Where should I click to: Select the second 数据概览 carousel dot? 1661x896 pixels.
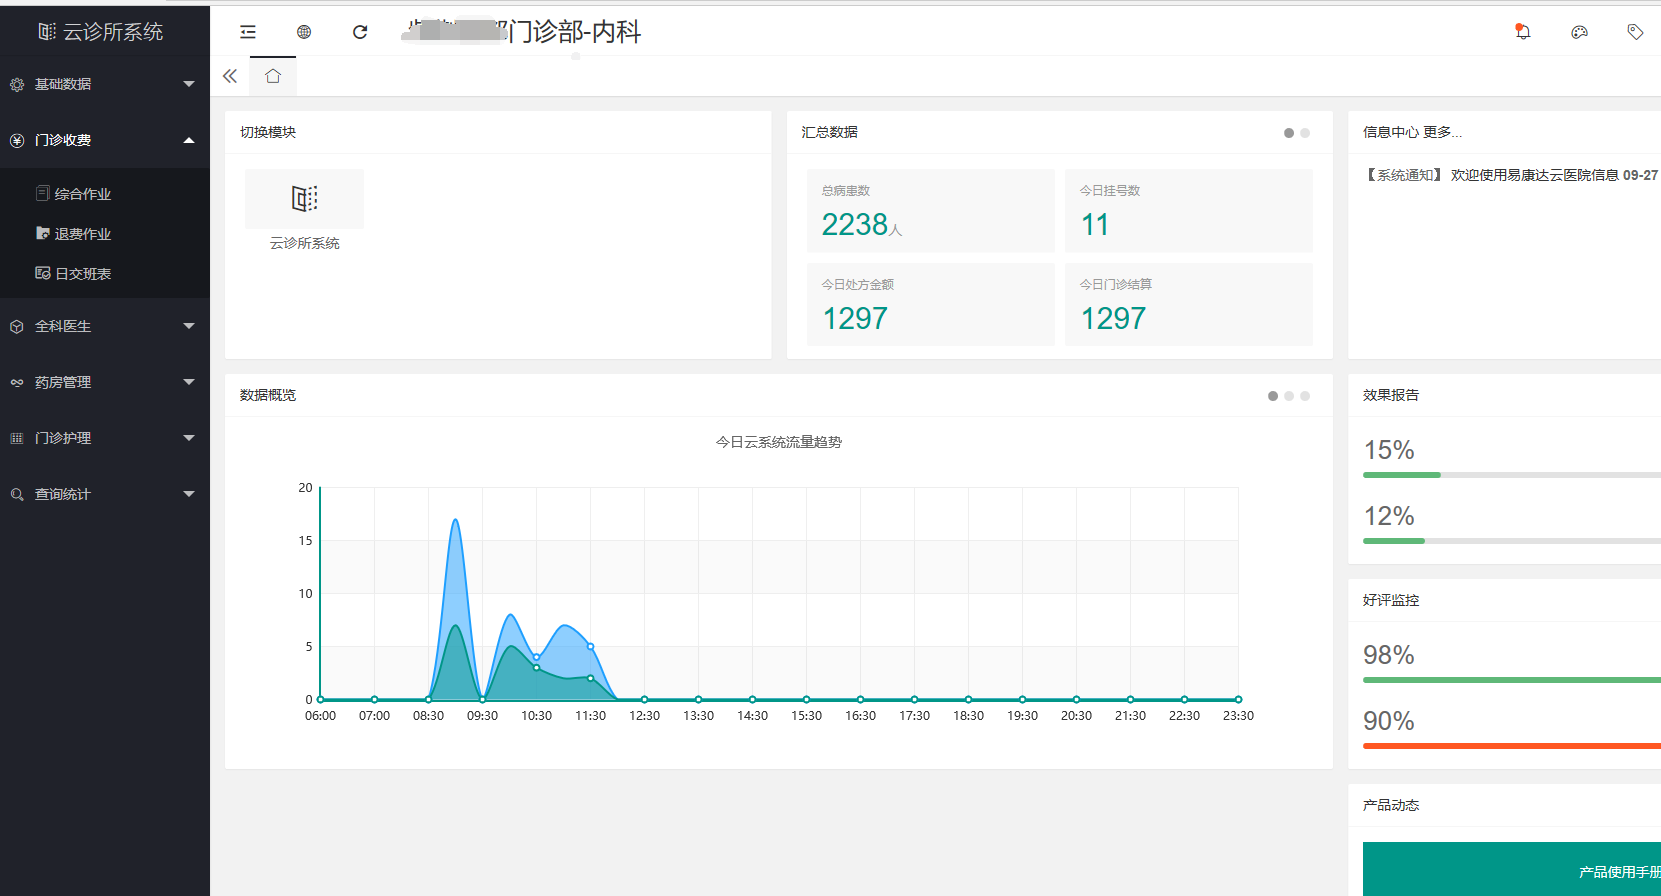coord(1289,396)
